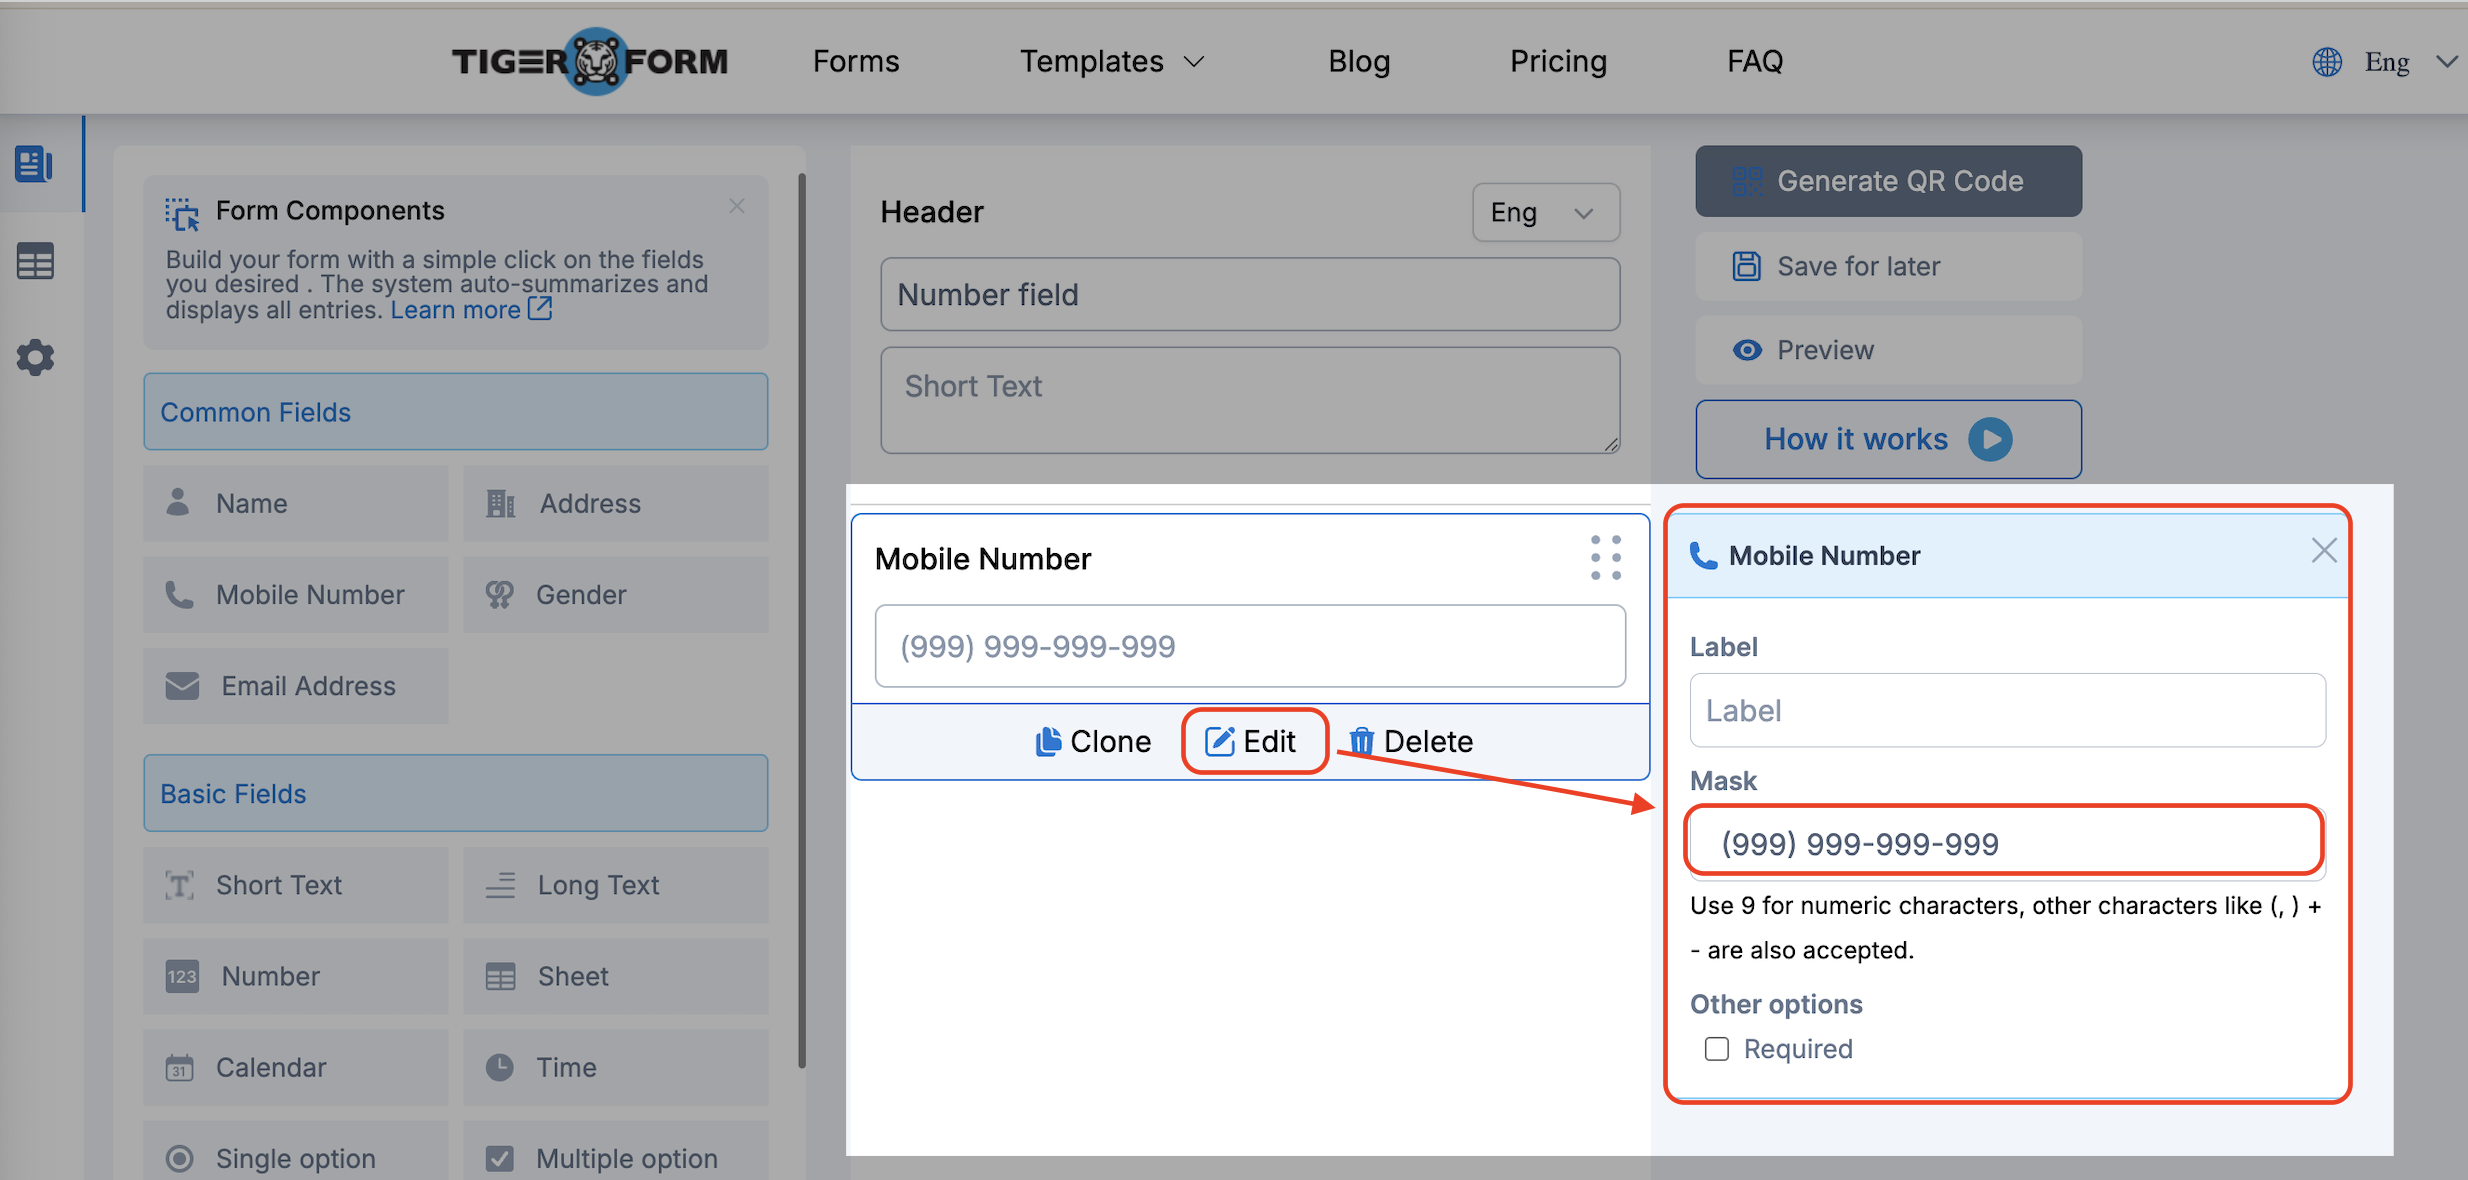Open the form builder sidebar icon
Viewport: 2468px width, 1180px height.
click(x=34, y=164)
